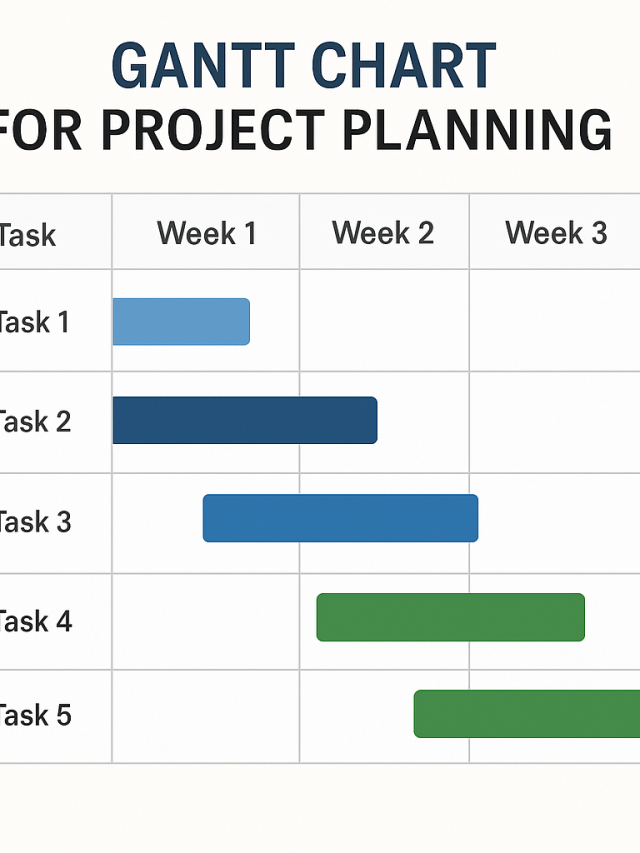
Task: Select the Task 3 row label
Action: pyautogui.click(x=35, y=521)
